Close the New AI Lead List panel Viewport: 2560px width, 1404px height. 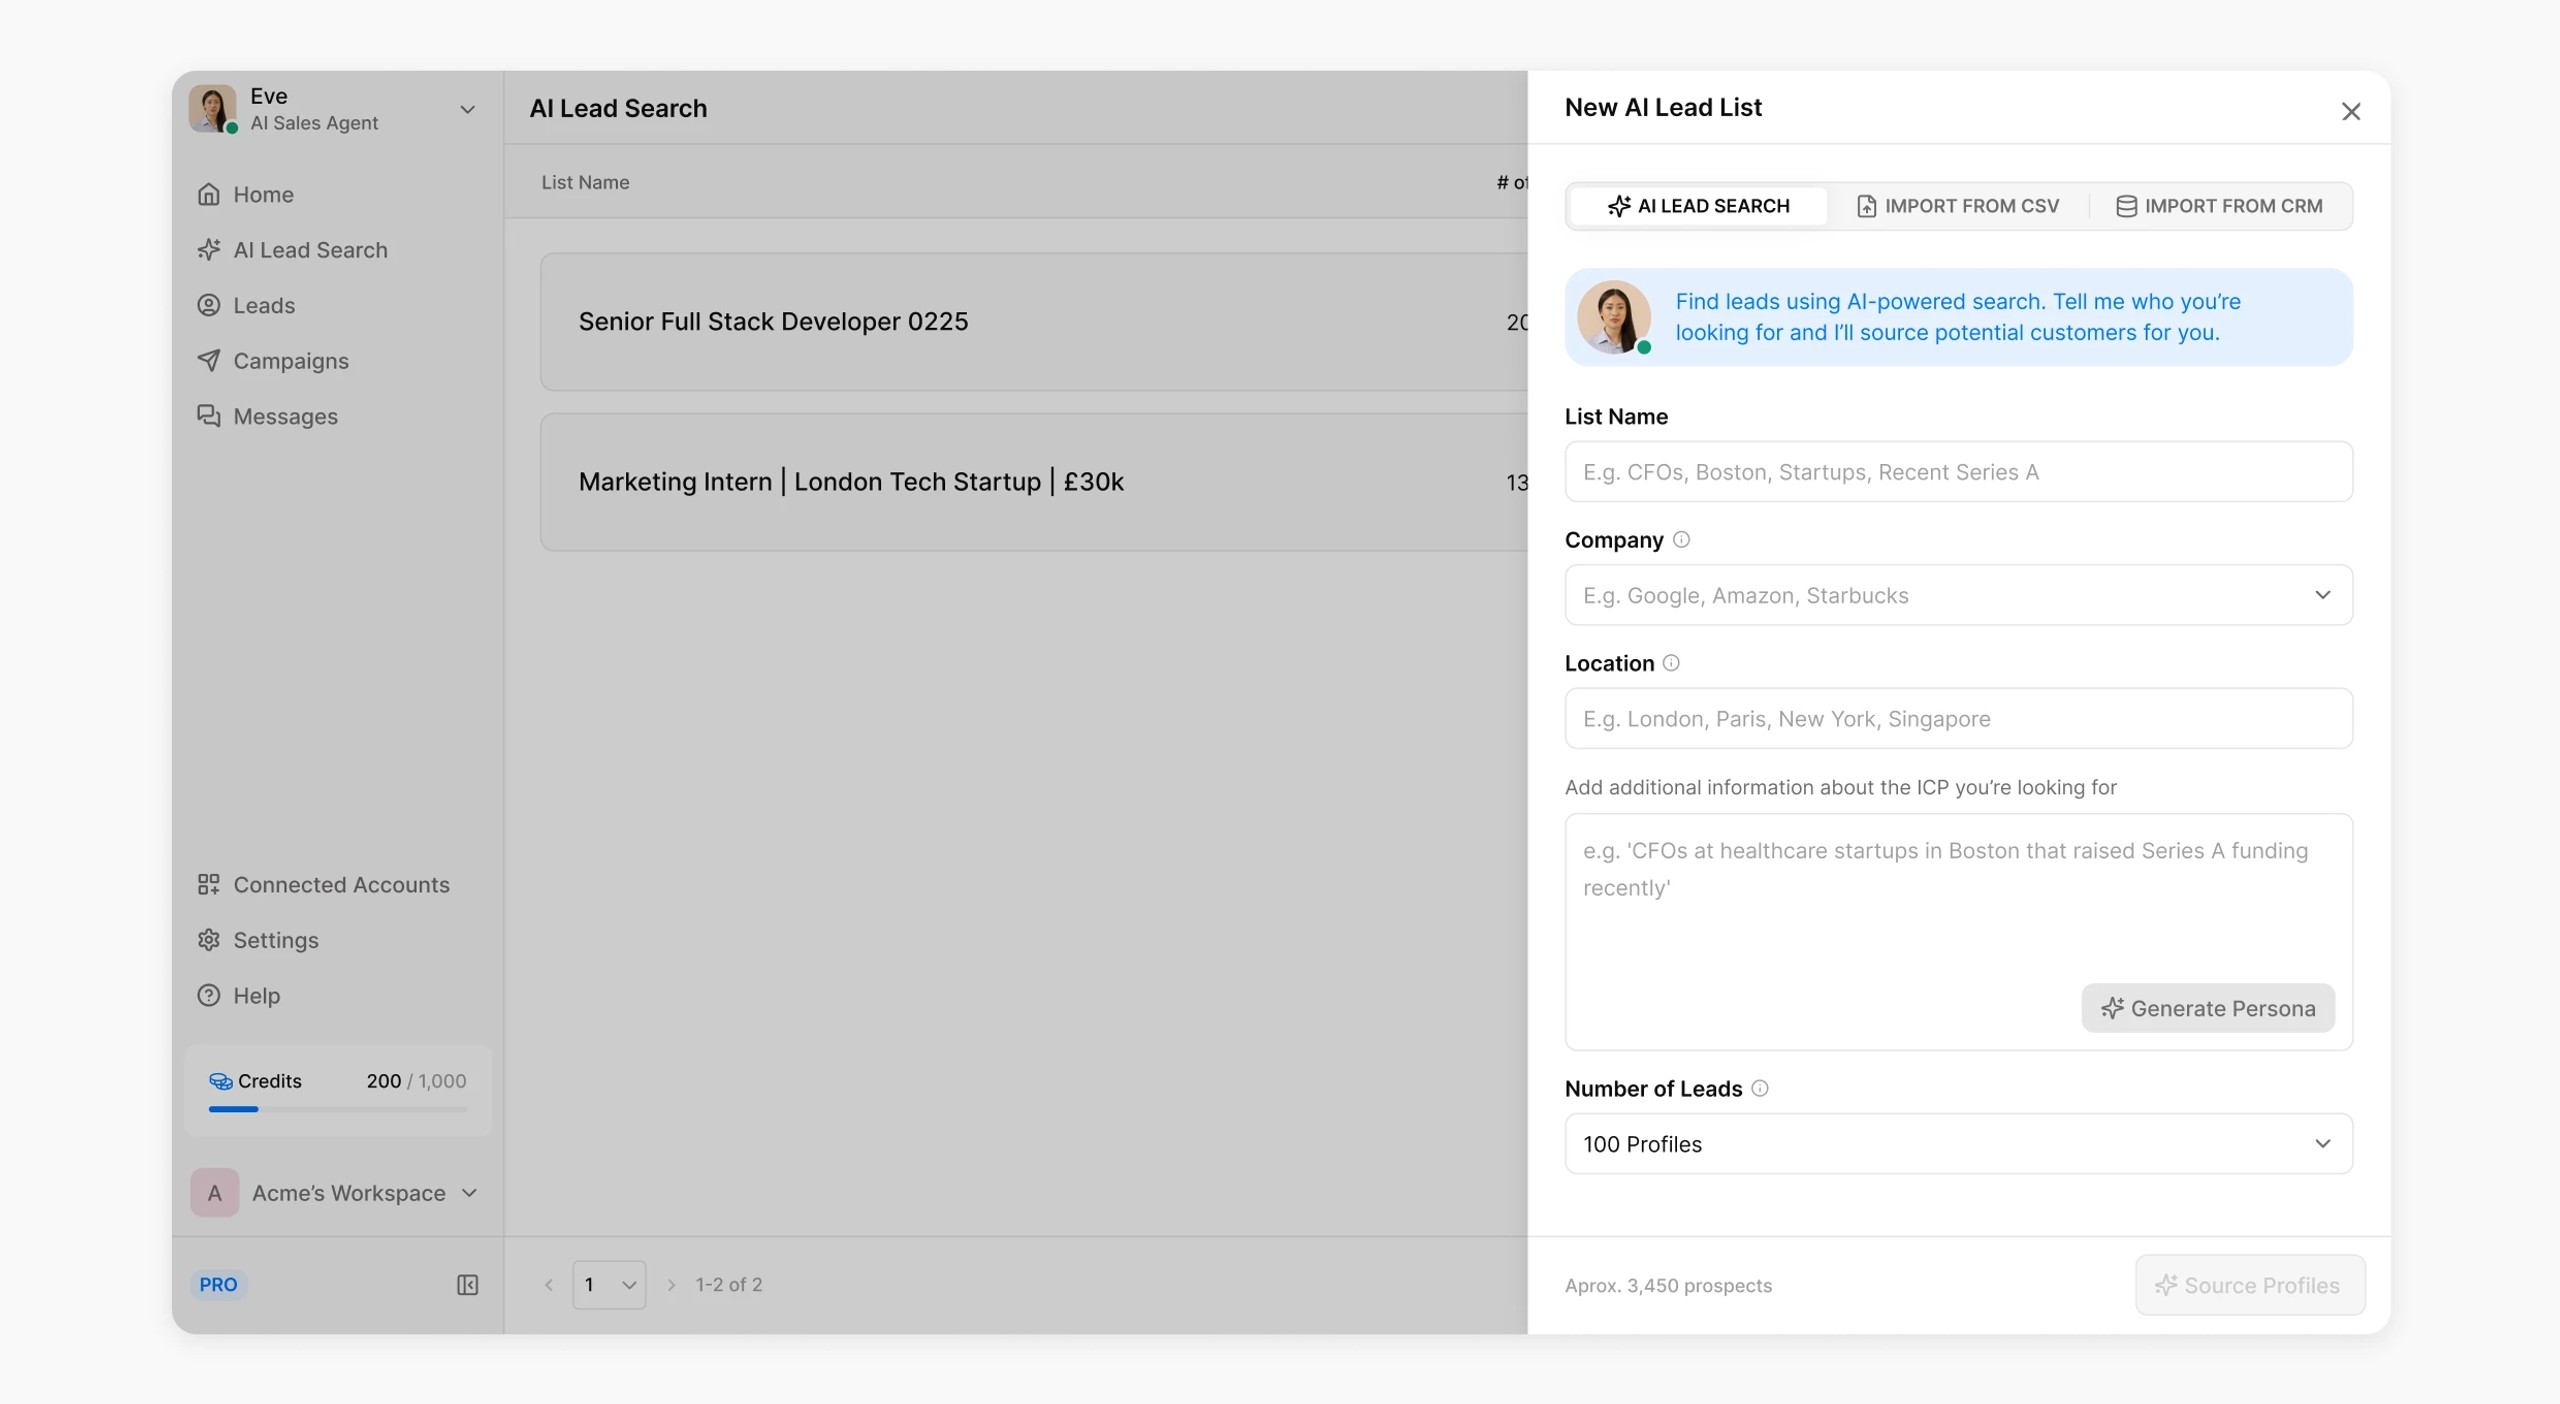pyautogui.click(x=2351, y=111)
